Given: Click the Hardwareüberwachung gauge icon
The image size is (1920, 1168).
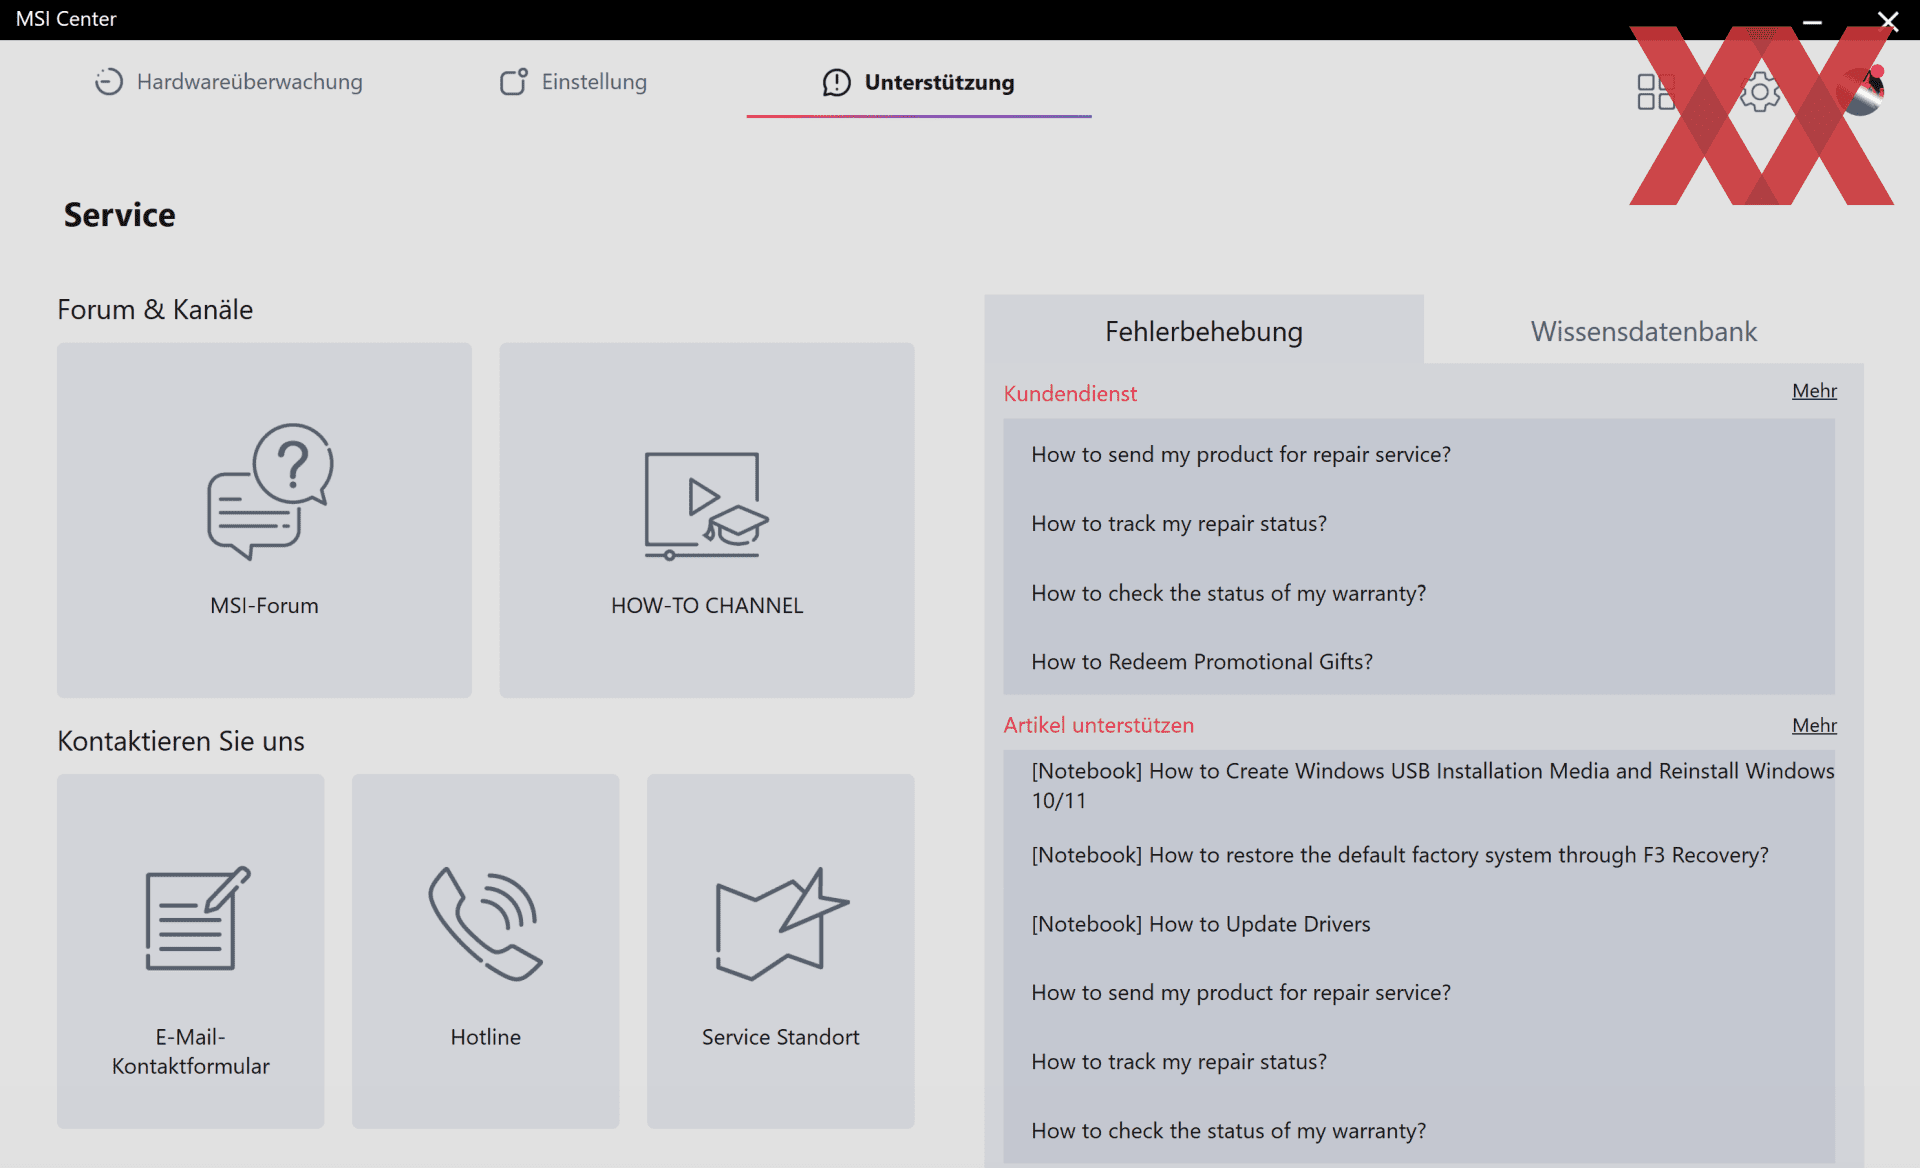Looking at the screenshot, I should pyautogui.click(x=108, y=82).
